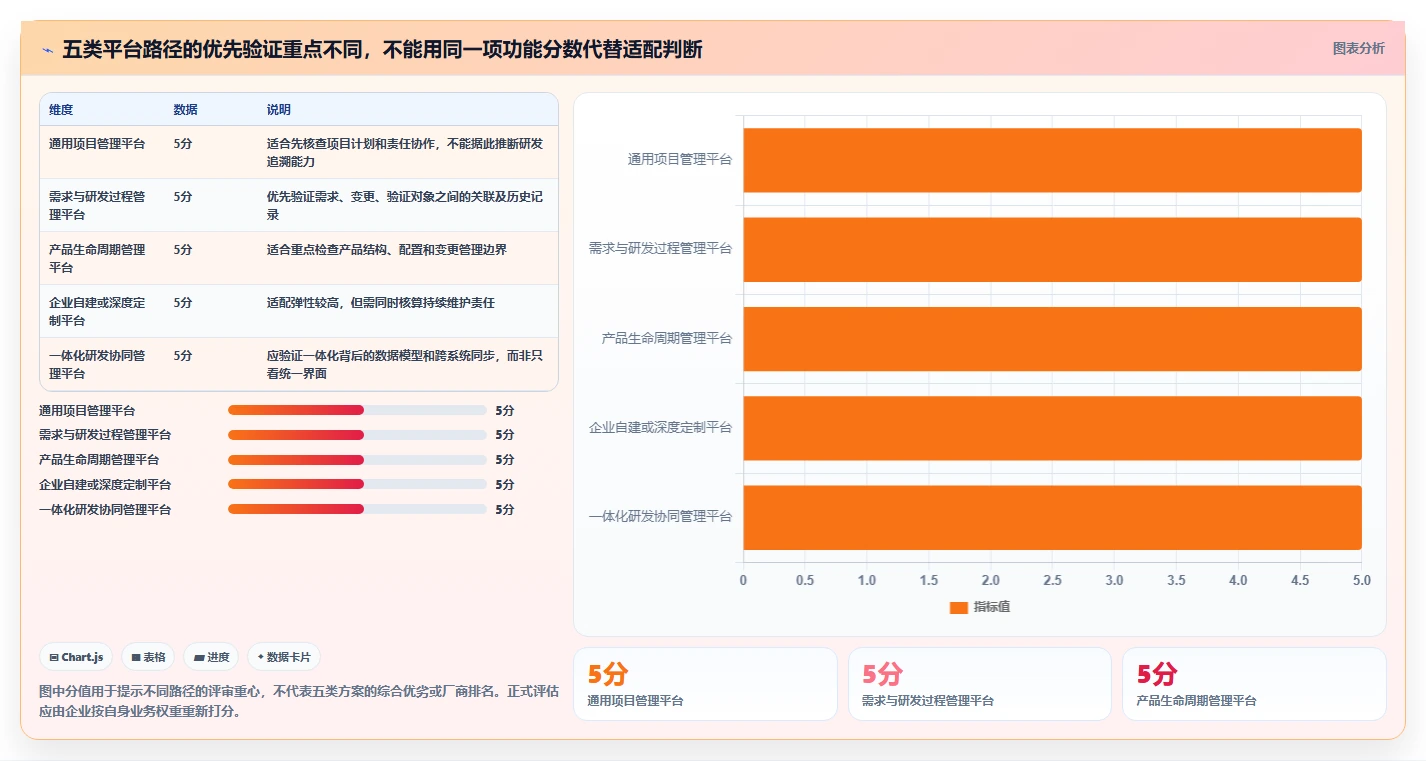Click the 产品生命周期管理平台 table row name

coord(97,258)
